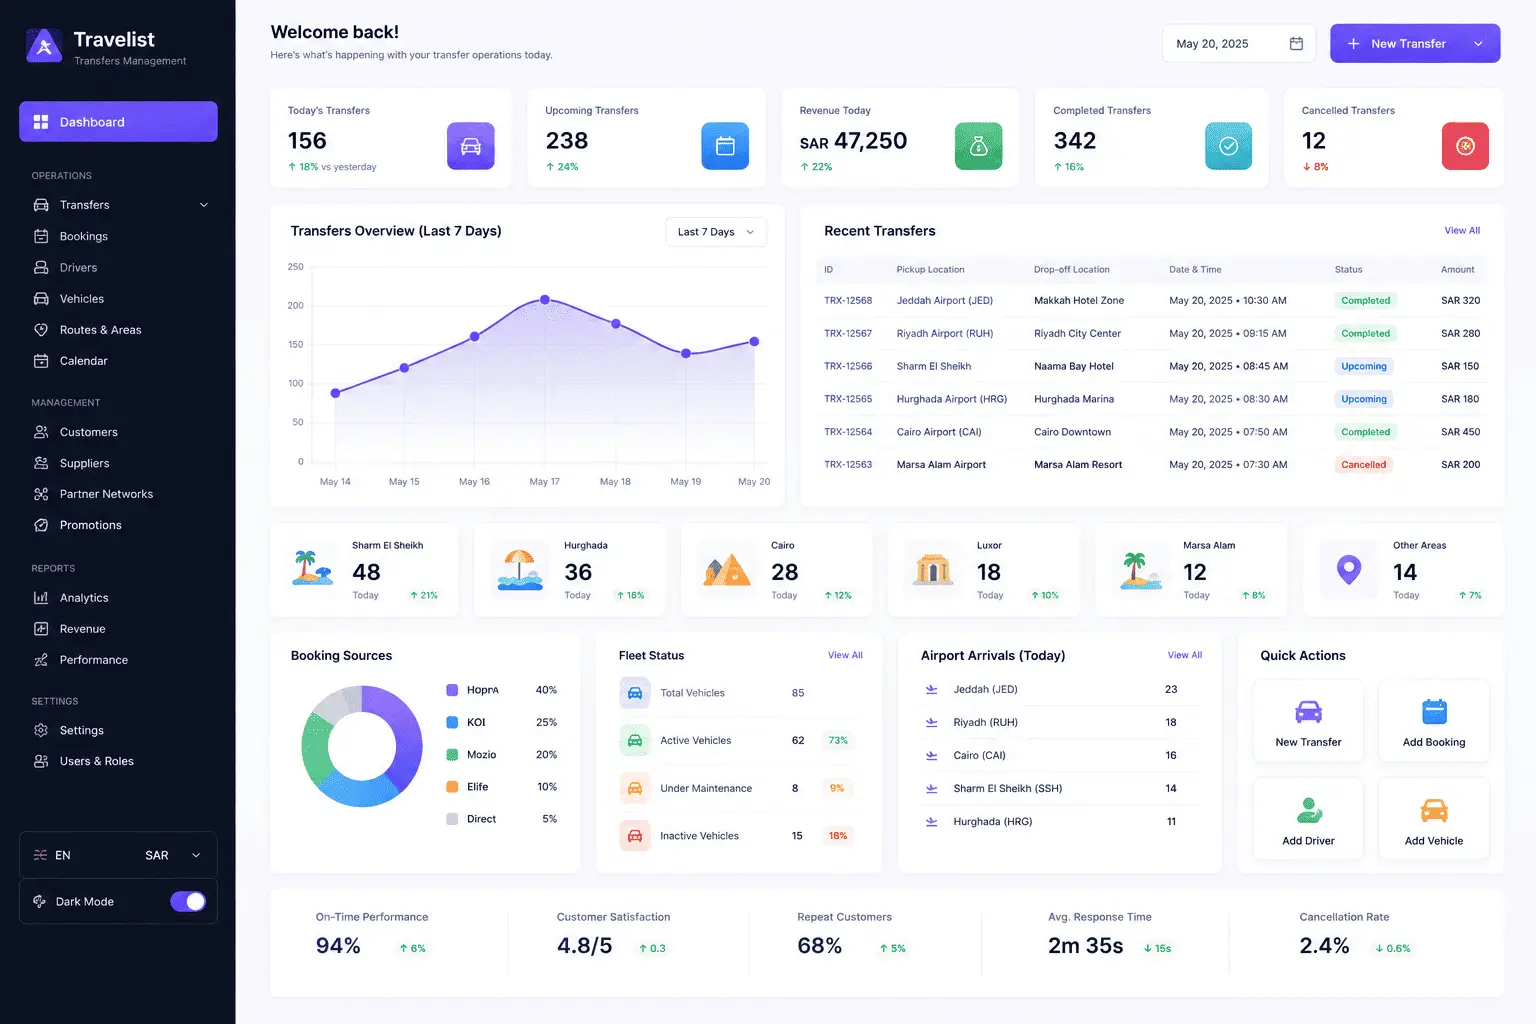
Task: Click the Sharm El Sheikh palm island icon
Action: click(x=313, y=568)
